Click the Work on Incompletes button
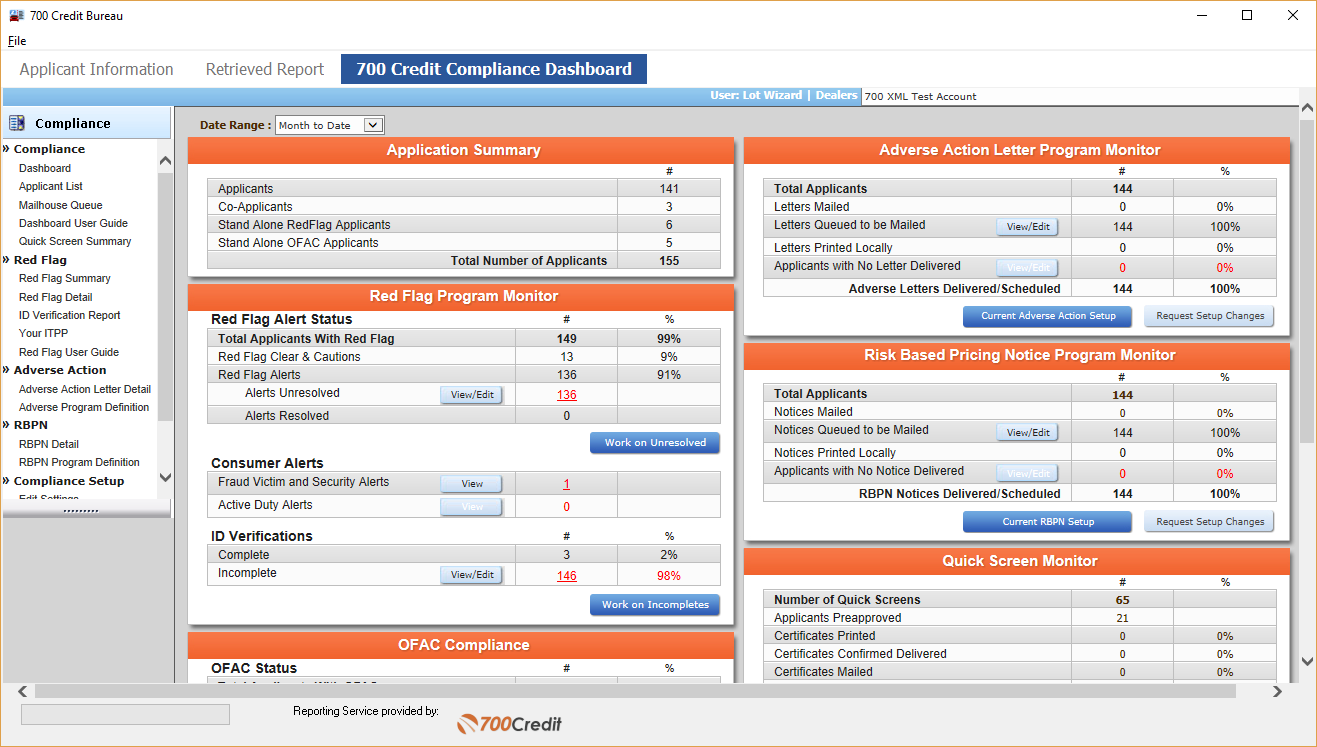Image resolution: width=1317 pixels, height=747 pixels. tap(655, 604)
